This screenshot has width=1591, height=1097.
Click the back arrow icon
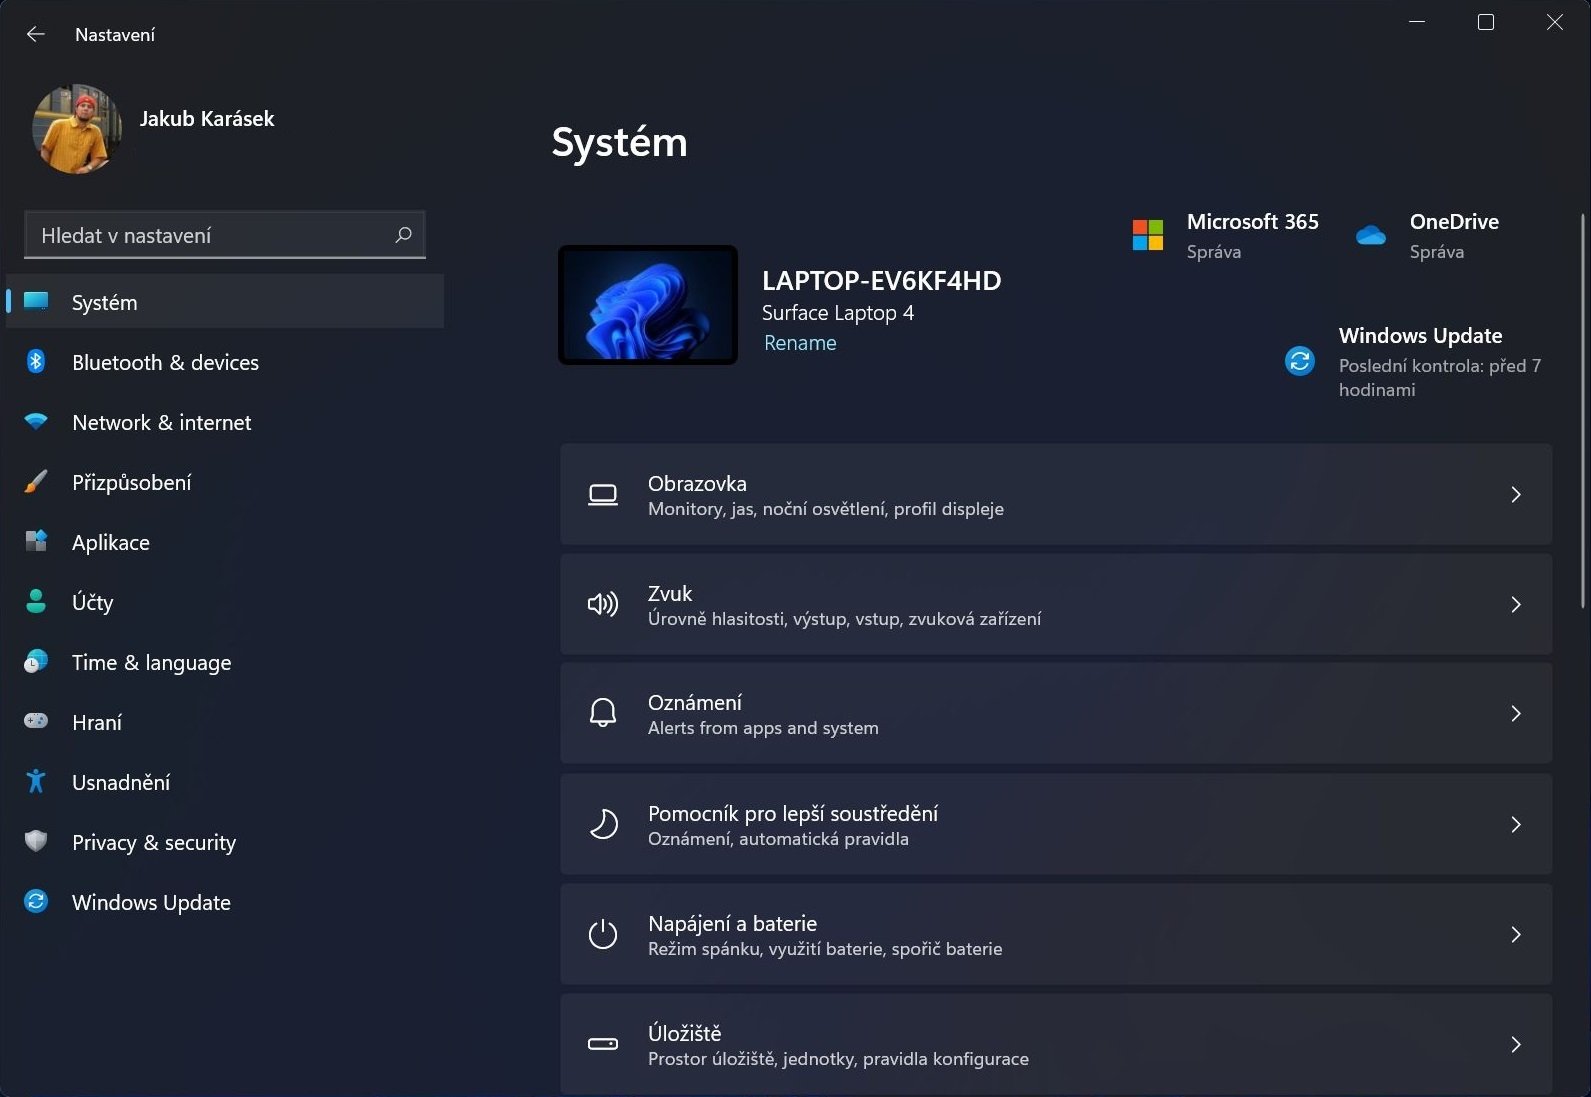point(36,34)
